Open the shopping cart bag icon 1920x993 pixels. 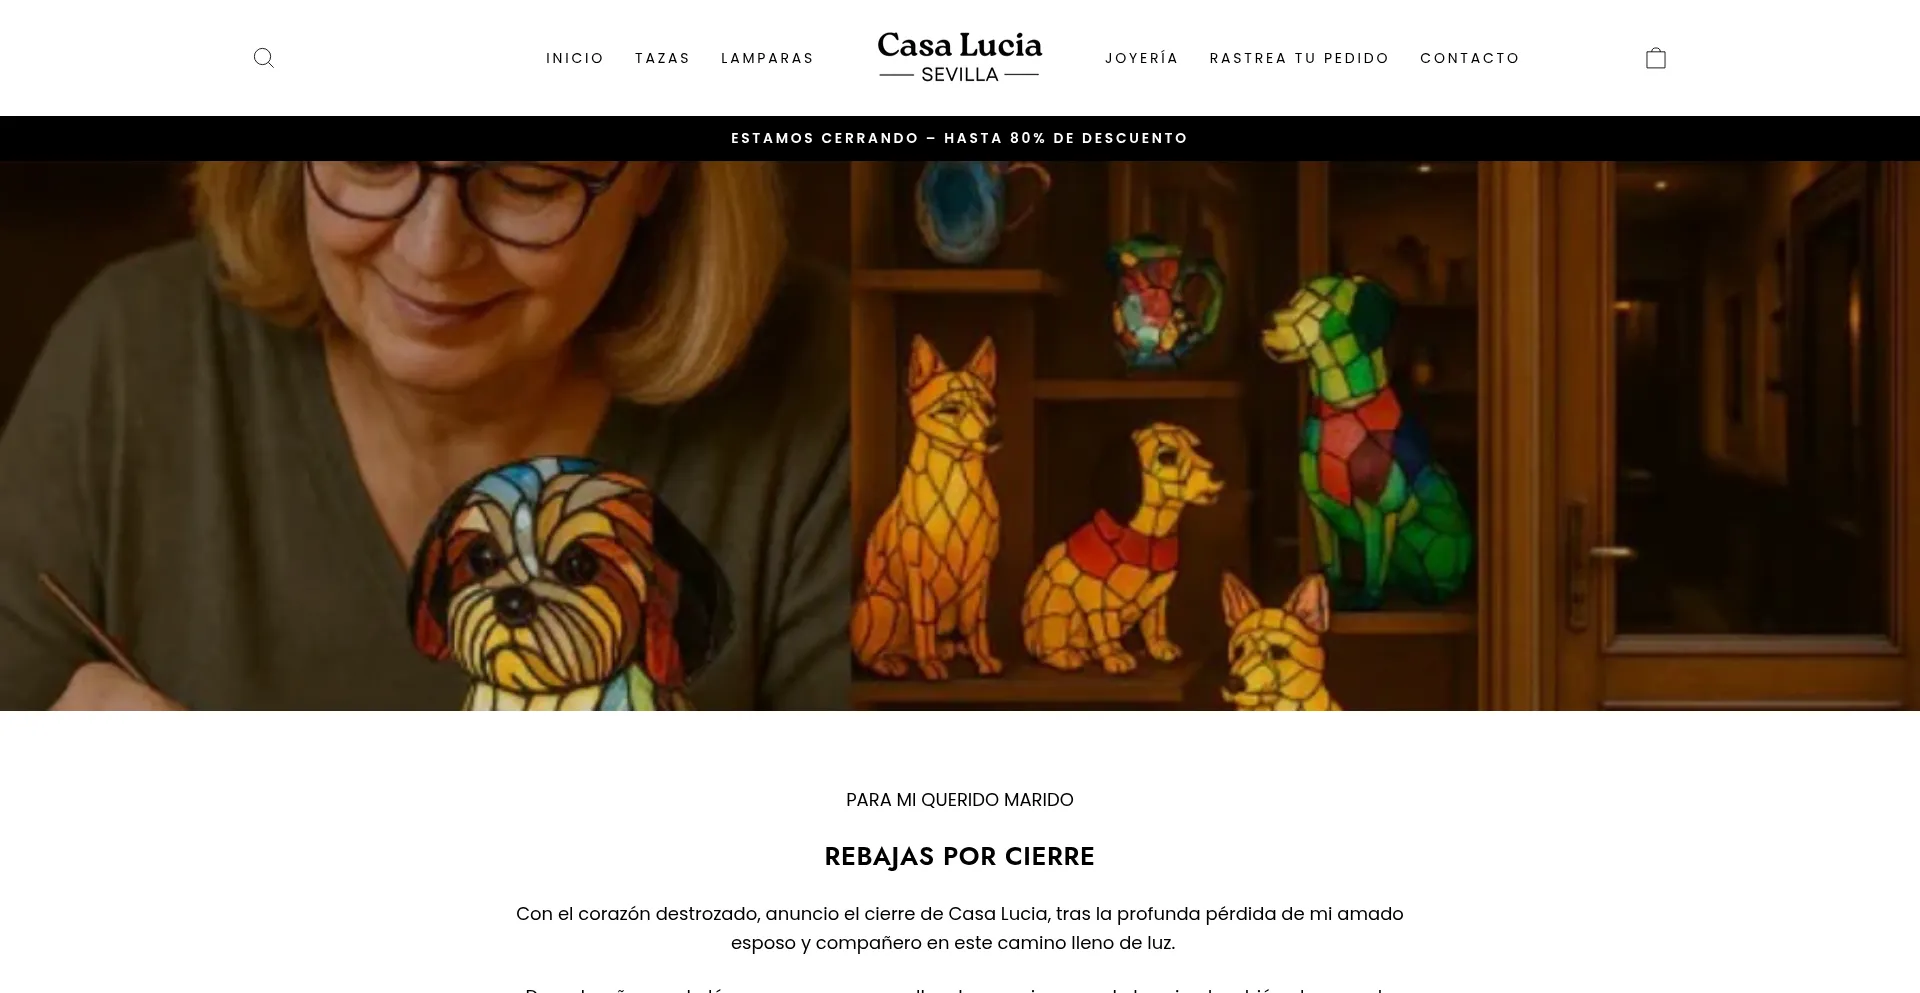pyautogui.click(x=1656, y=58)
